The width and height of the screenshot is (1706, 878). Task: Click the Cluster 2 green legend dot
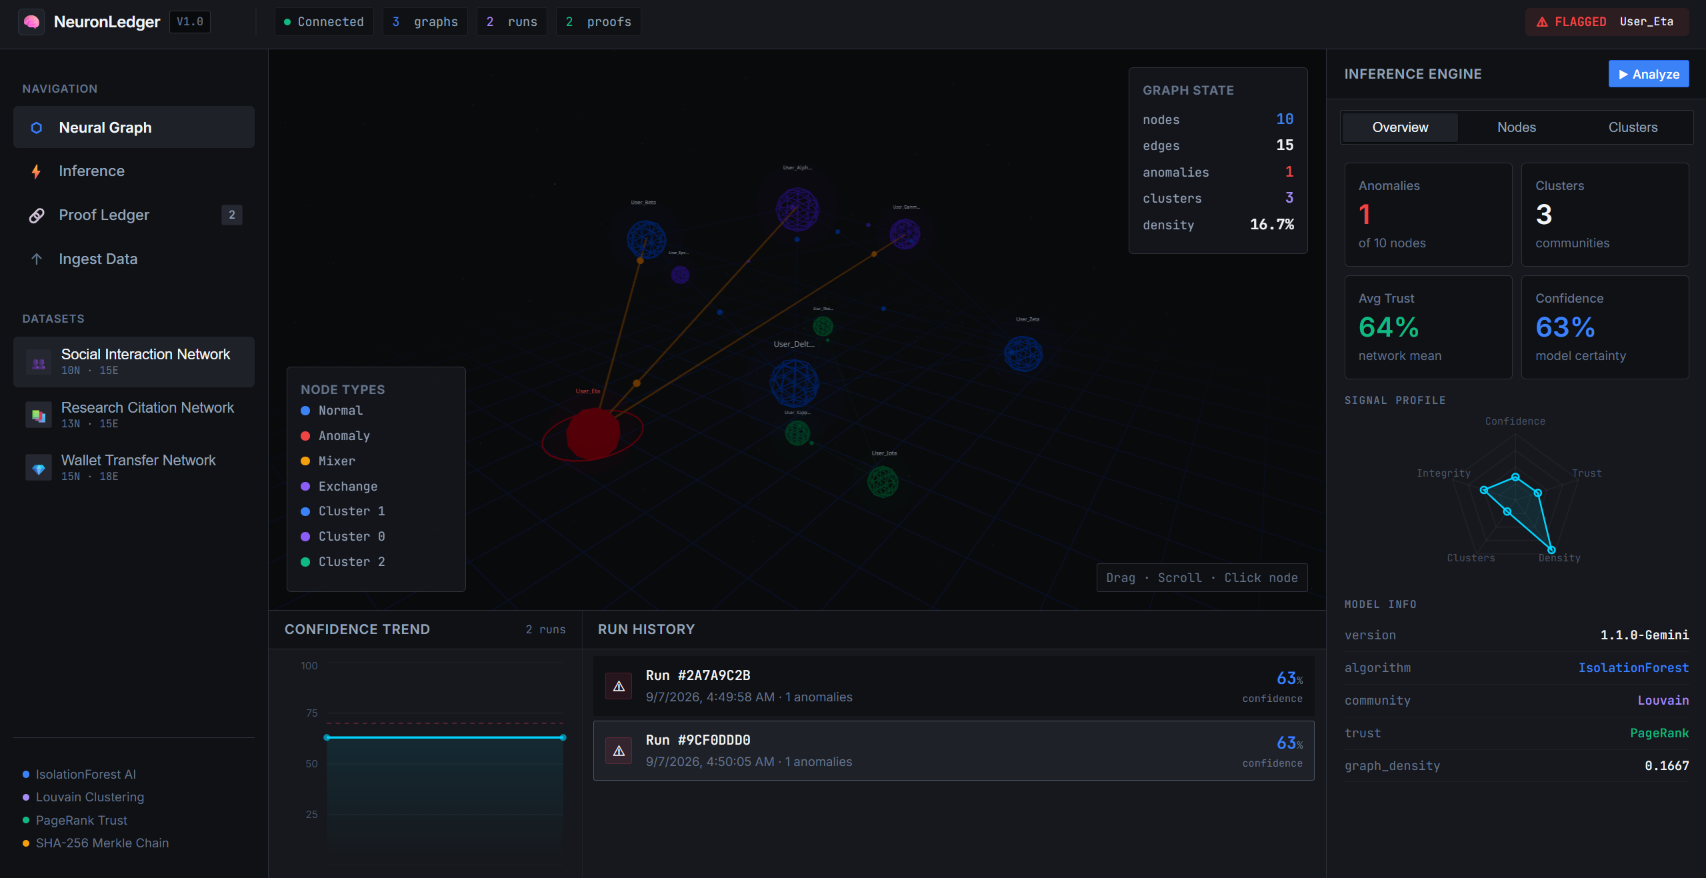[x=305, y=562]
